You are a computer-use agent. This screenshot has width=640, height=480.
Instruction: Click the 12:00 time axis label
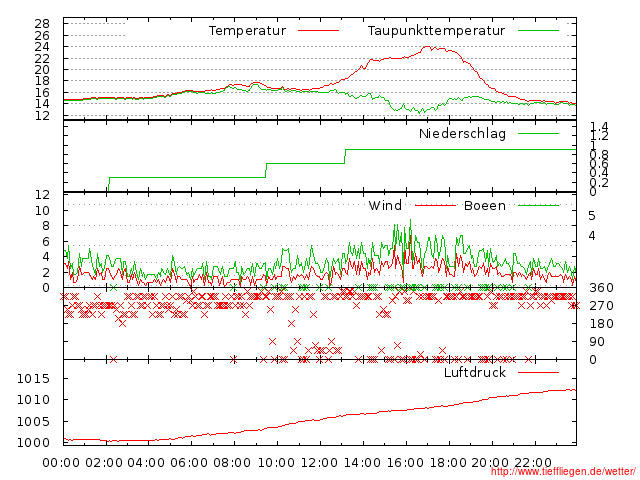(x=319, y=463)
